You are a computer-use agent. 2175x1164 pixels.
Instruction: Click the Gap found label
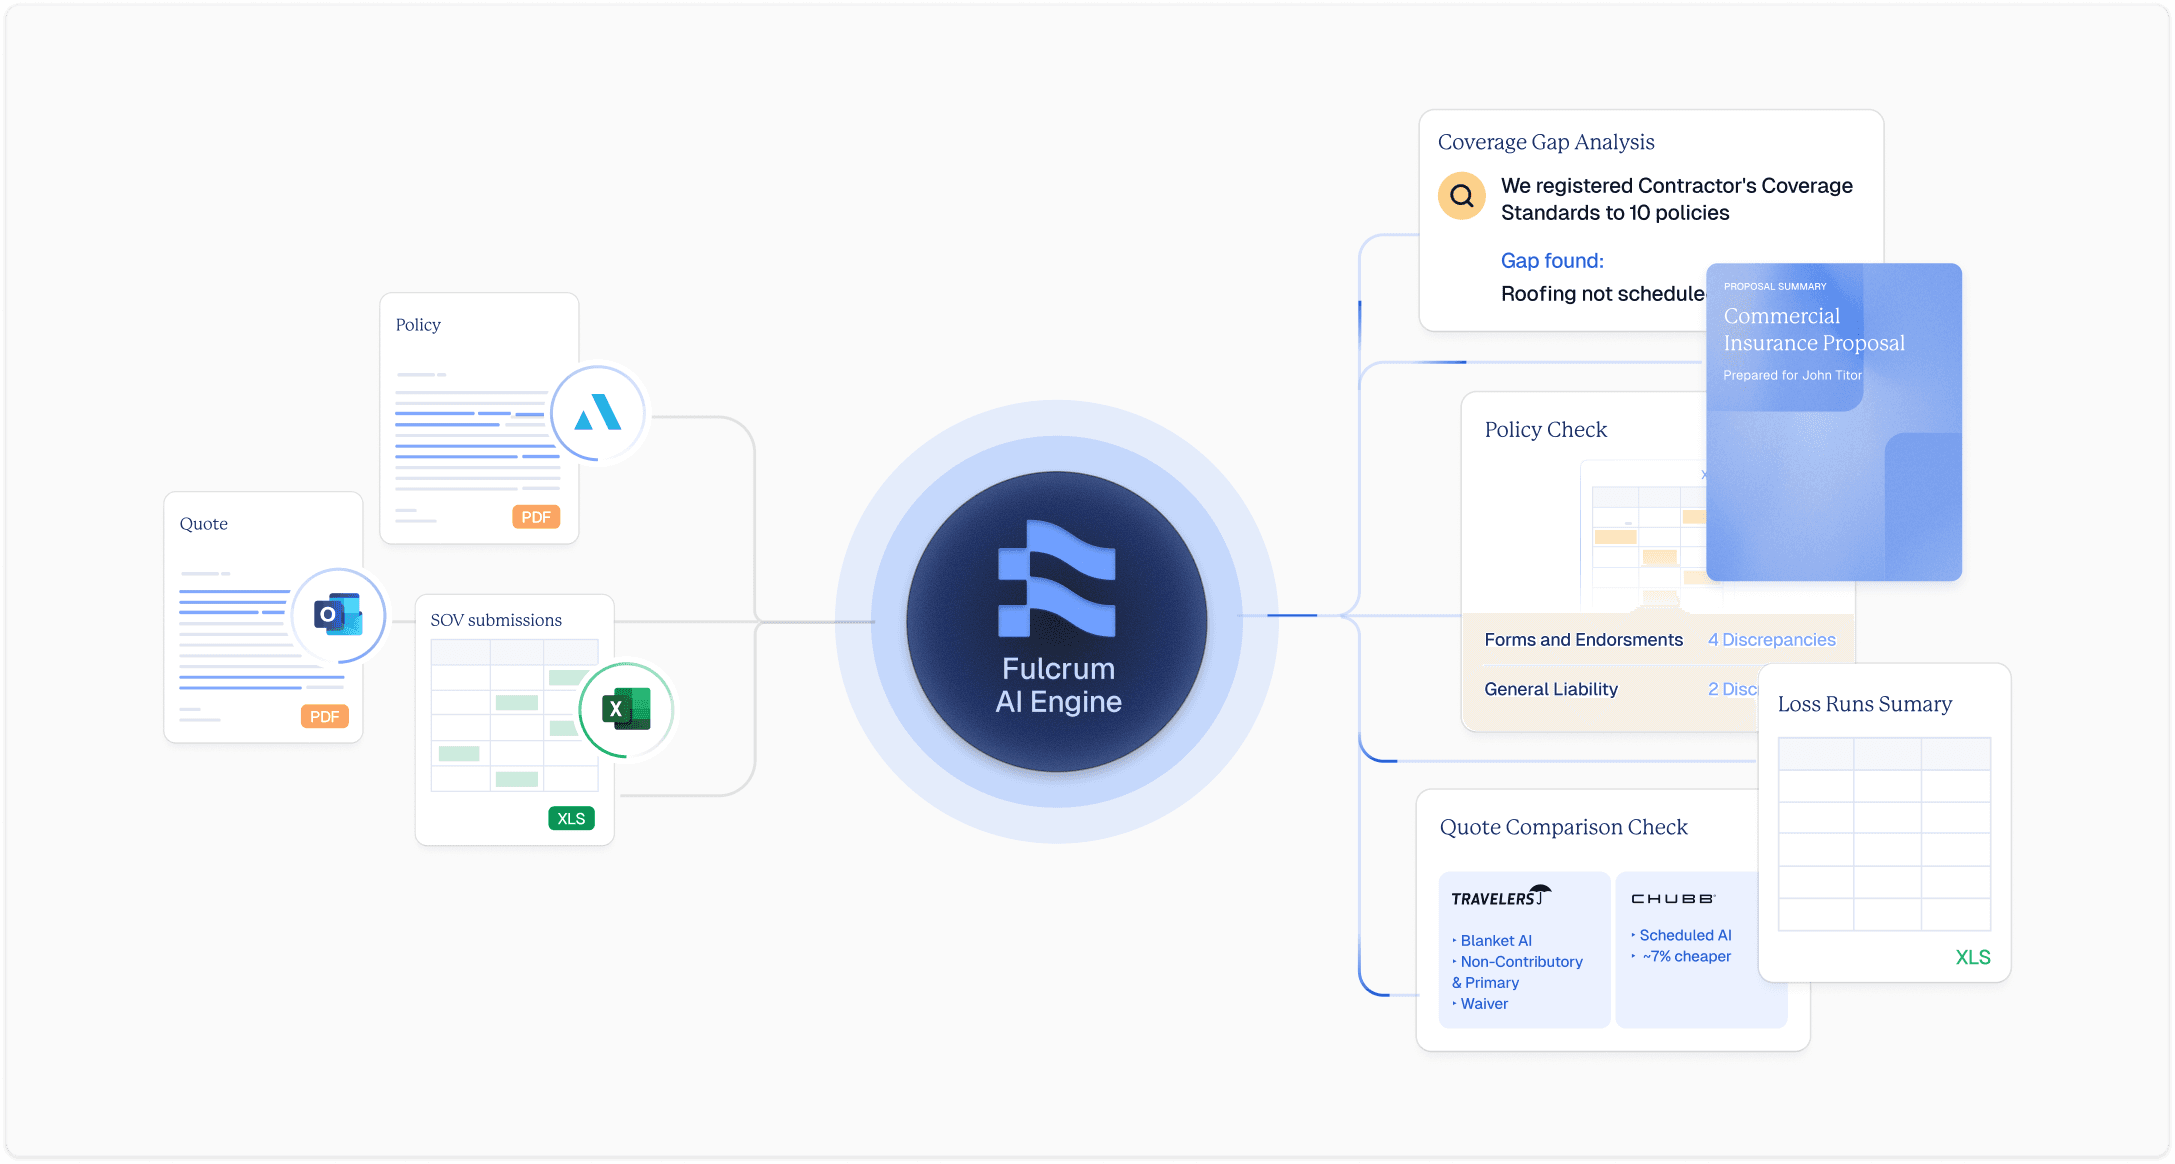click(x=1552, y=261)
